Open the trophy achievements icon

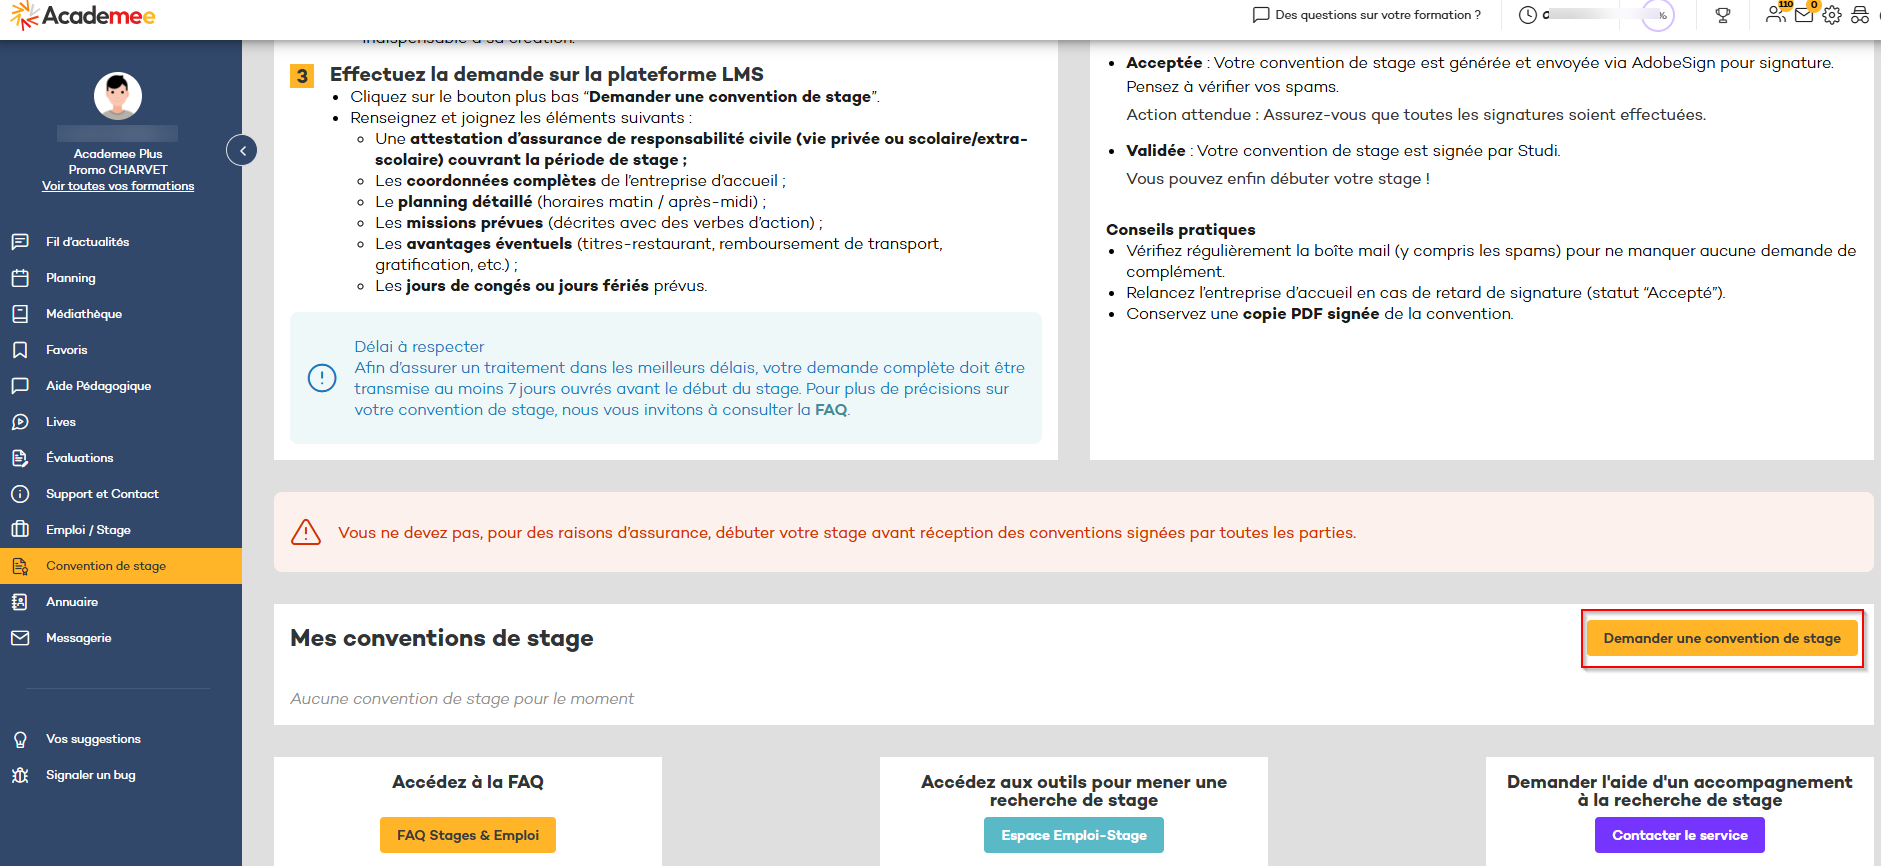(x=1722, y=15)
